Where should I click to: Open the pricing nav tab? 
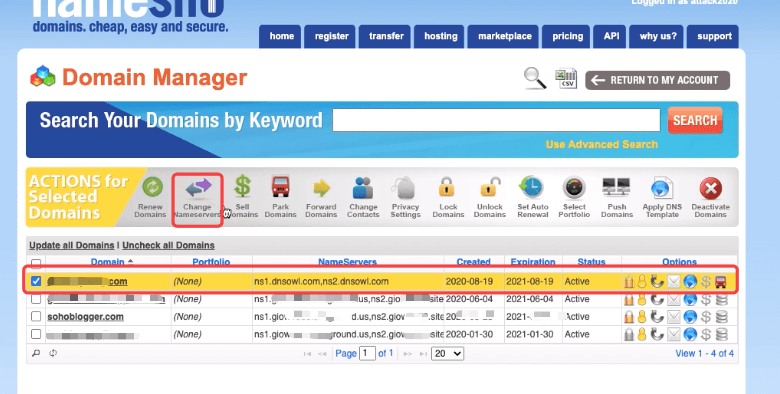tap(566, 36)
